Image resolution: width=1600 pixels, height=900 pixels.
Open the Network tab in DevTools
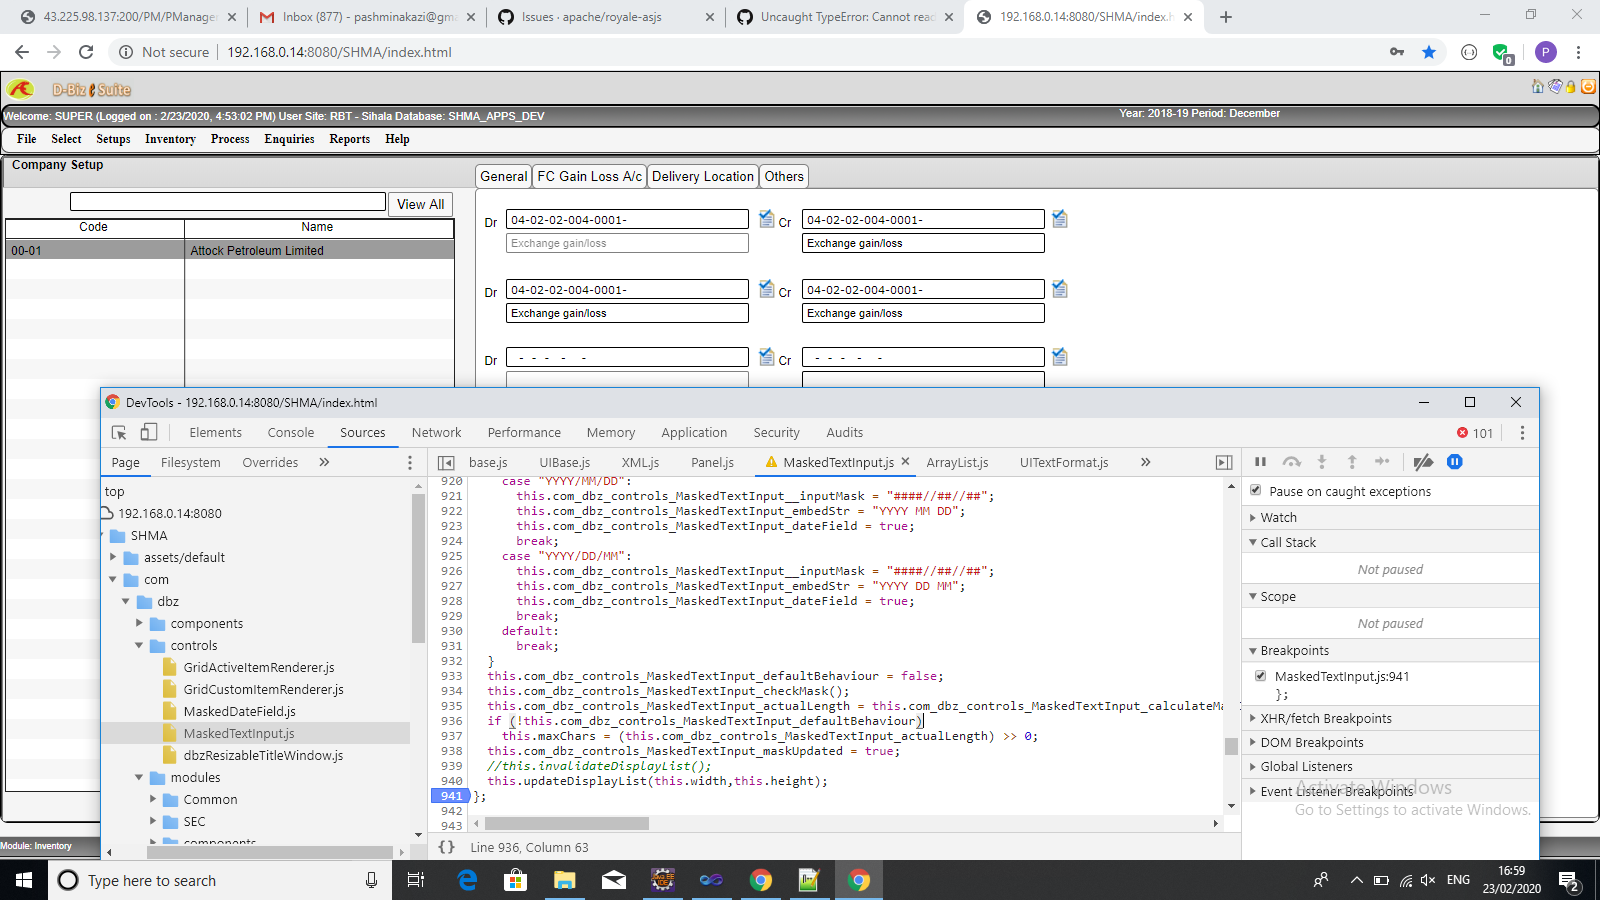click(437, 433)
